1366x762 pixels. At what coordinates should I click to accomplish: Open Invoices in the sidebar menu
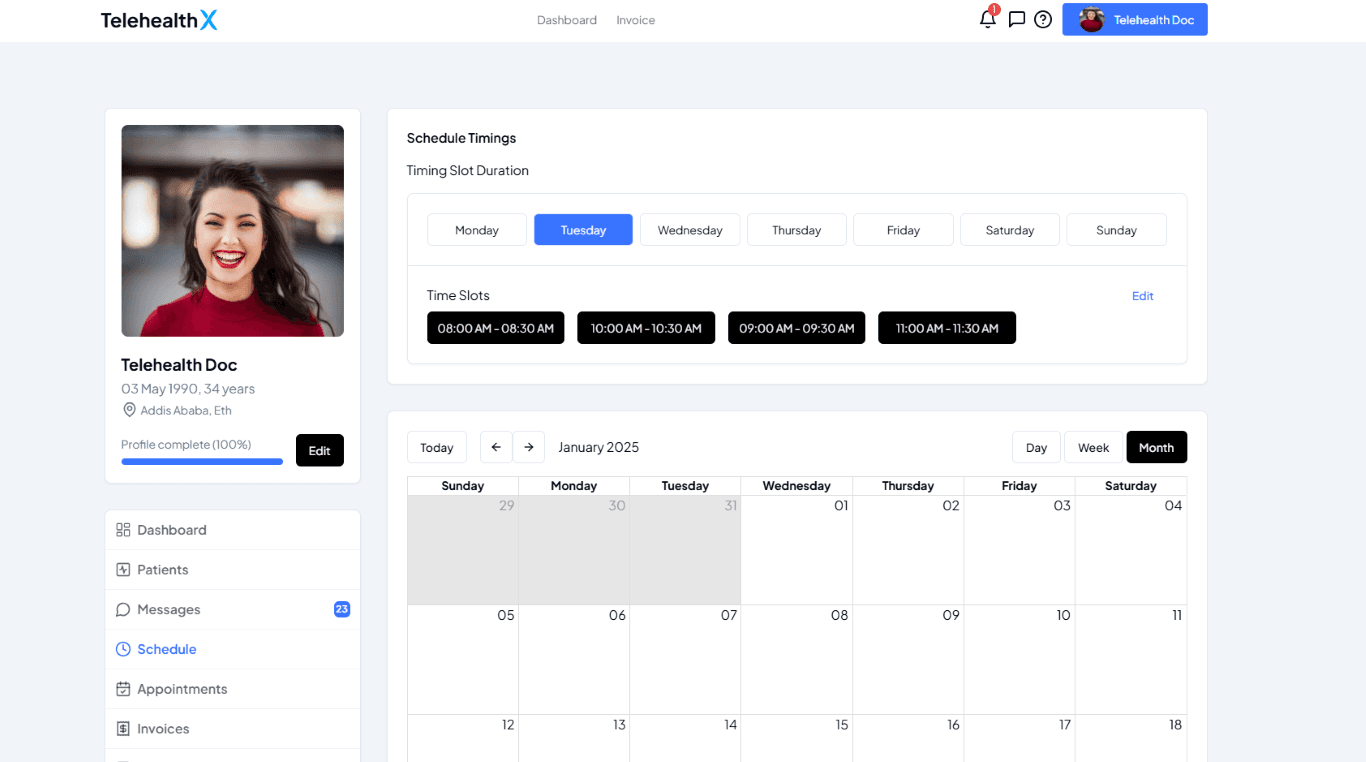(x=232, y=729)
